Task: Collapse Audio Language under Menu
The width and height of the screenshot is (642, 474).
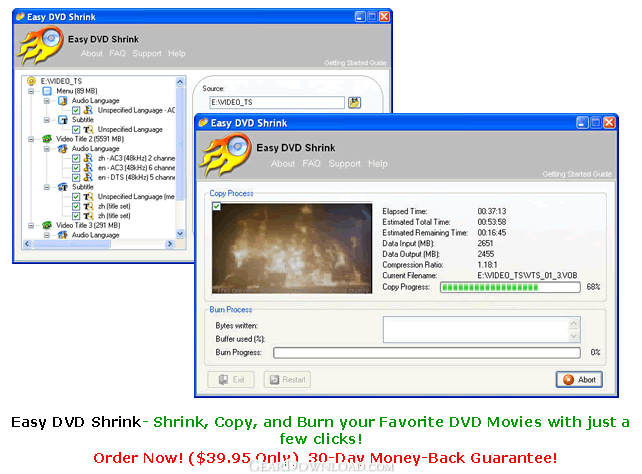Action: [x=47, y=100]
